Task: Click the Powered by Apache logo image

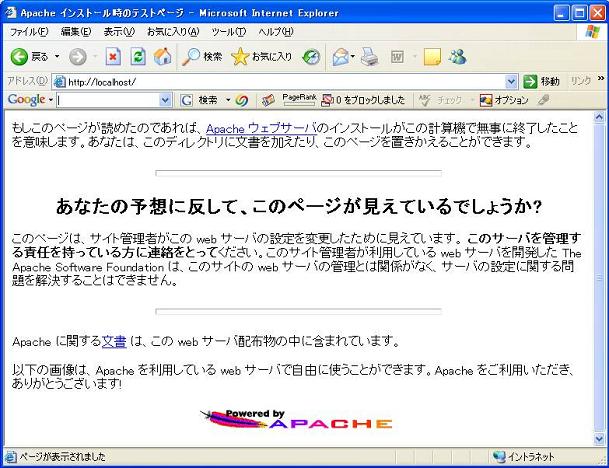Action: tap(296, 419)
